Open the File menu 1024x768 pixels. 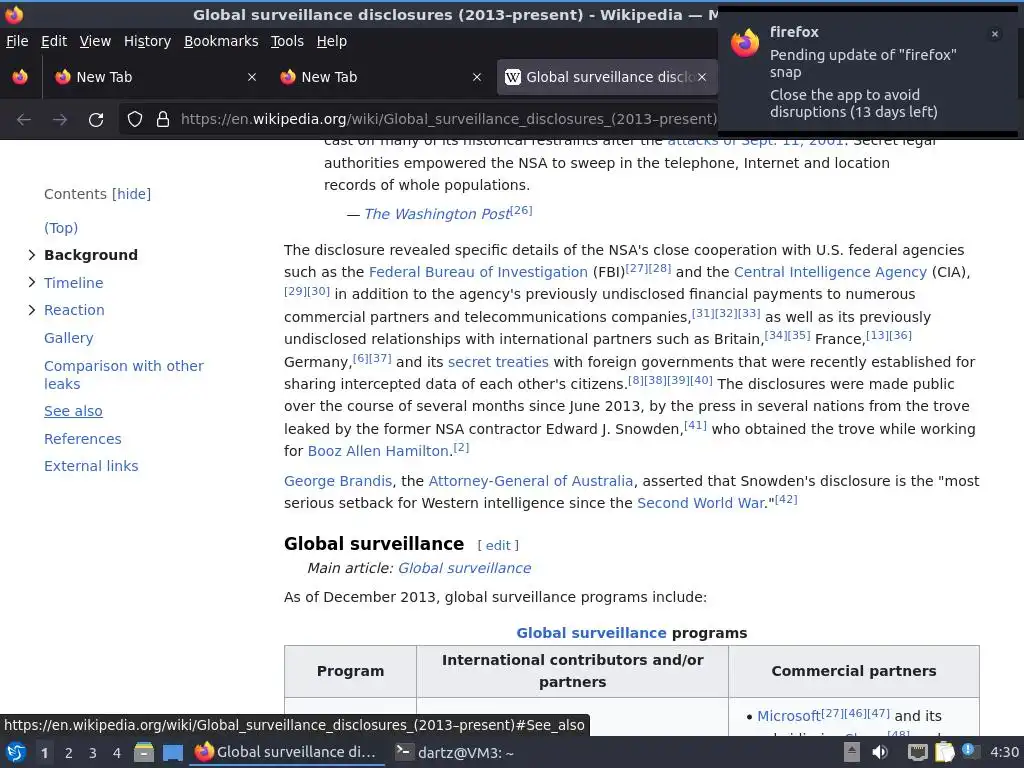[x=17, y=41]
